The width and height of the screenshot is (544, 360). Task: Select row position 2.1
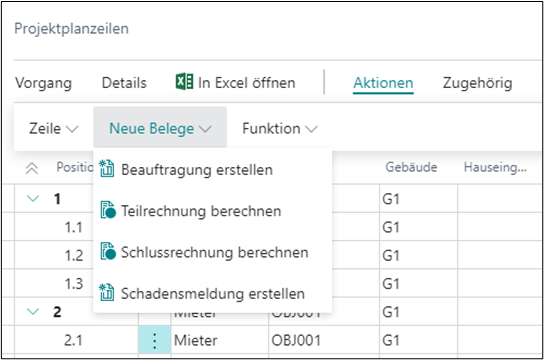73,341
